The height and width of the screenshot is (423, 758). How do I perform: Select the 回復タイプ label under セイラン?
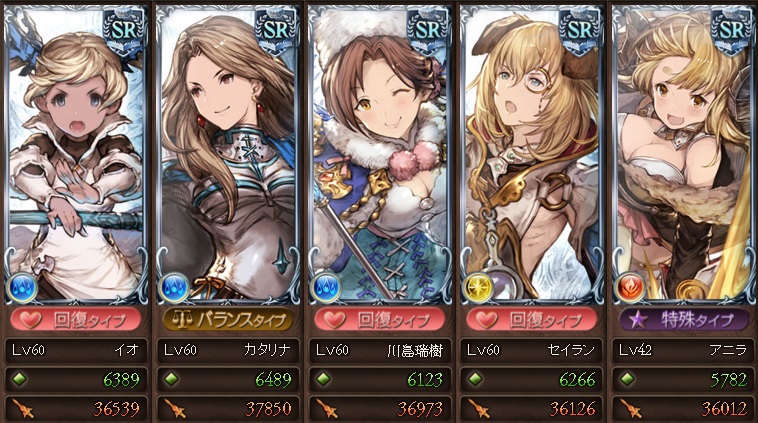[x=532, y=320]
